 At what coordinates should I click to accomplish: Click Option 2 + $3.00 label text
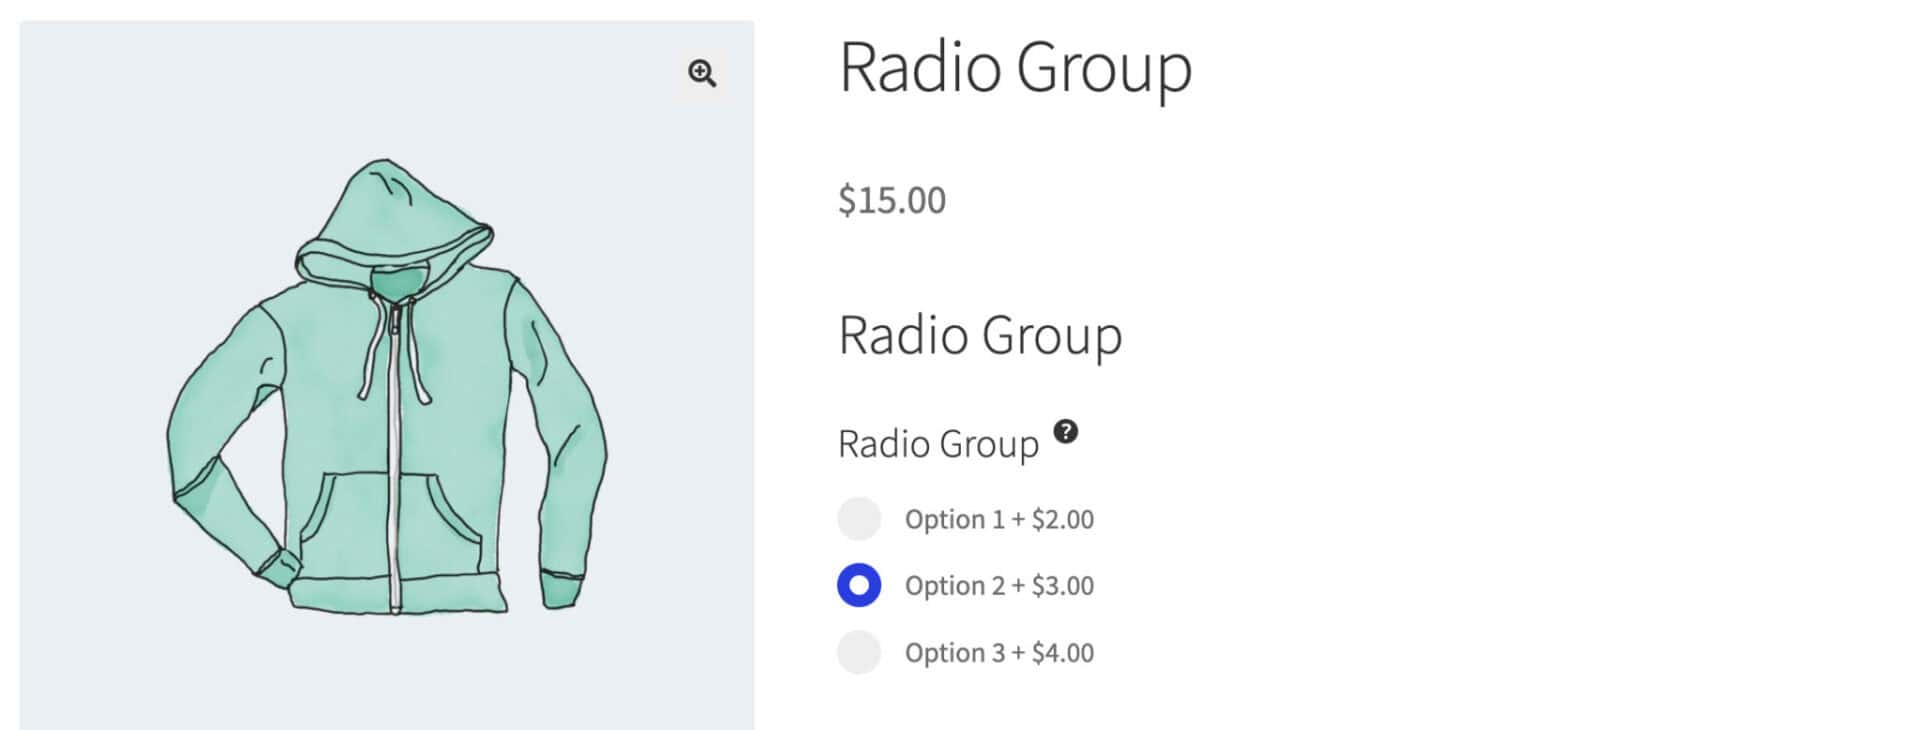(999, 585)
